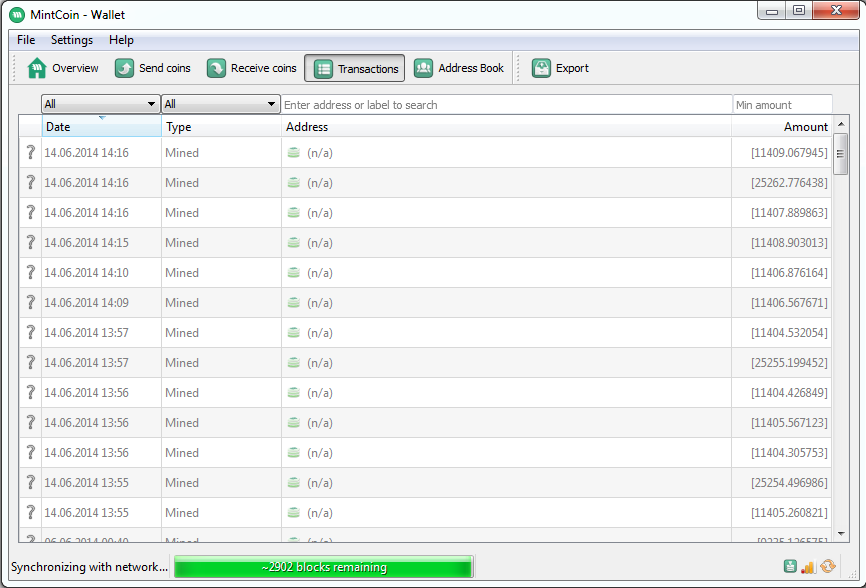Export the transaction list
866x588 pixels.
560,68
